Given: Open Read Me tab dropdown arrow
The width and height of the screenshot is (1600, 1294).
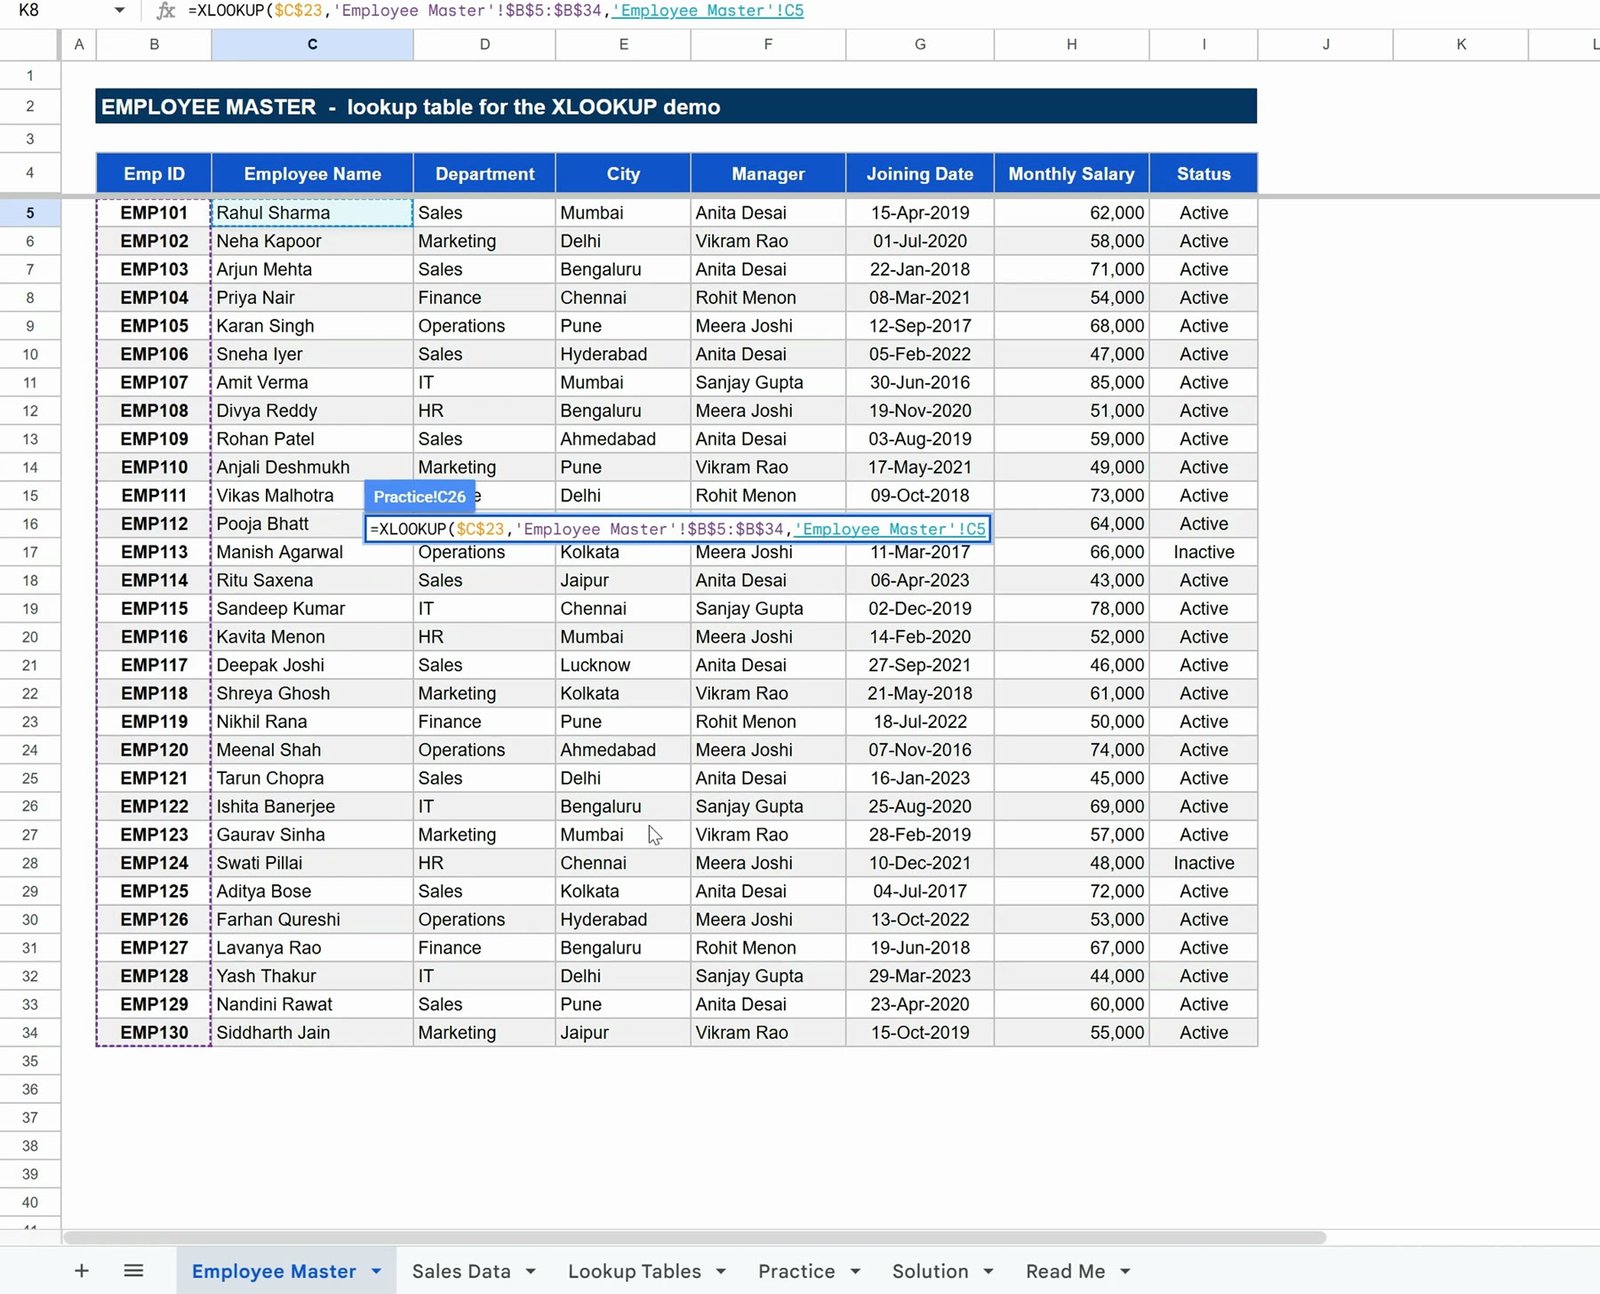Looking at the screenshot, I should (1125, 1271).
